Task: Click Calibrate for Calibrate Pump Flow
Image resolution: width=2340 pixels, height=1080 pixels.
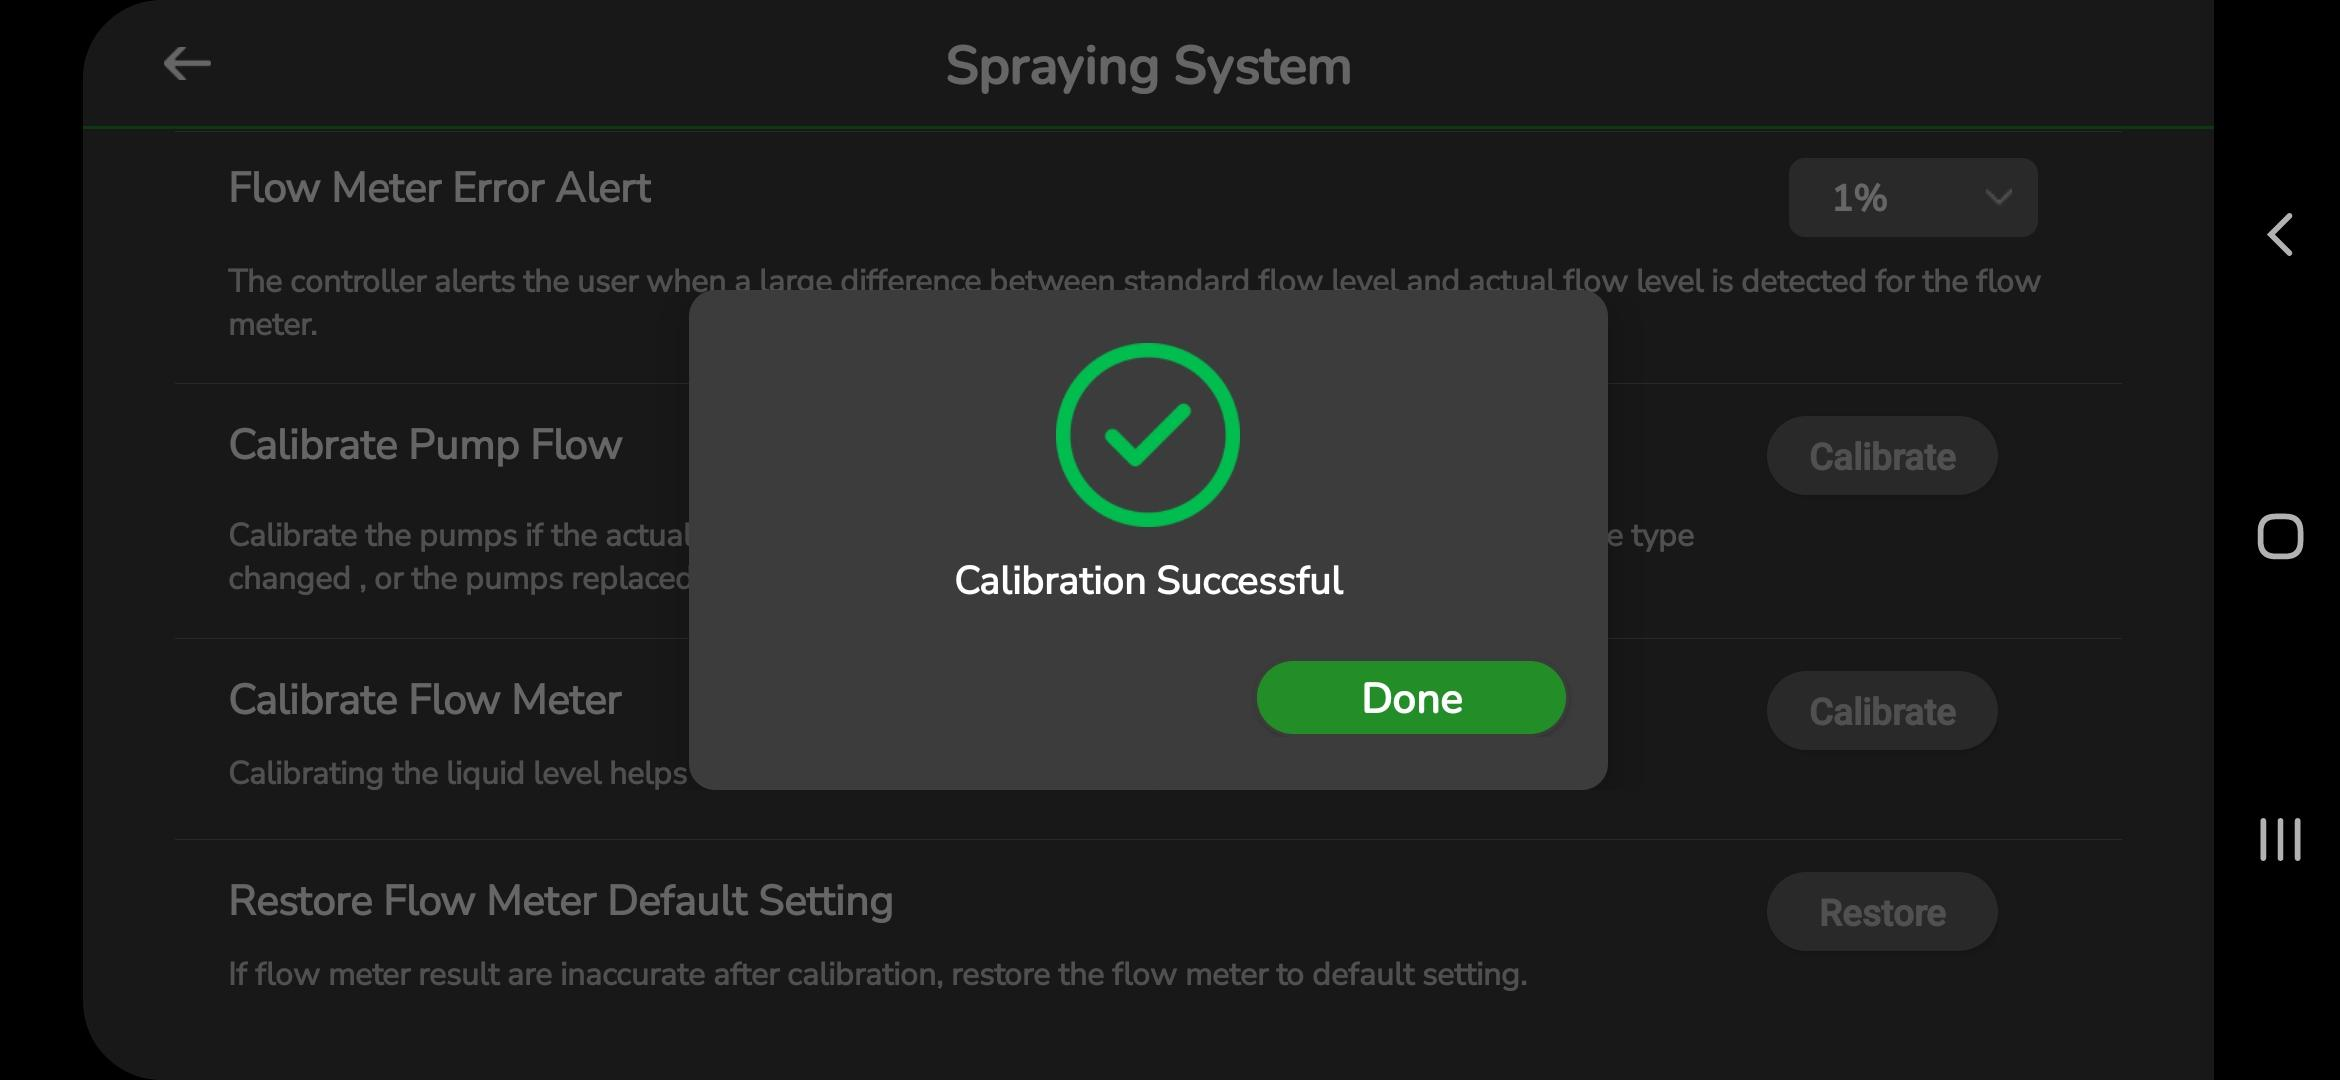Action: click(1881, 456)
